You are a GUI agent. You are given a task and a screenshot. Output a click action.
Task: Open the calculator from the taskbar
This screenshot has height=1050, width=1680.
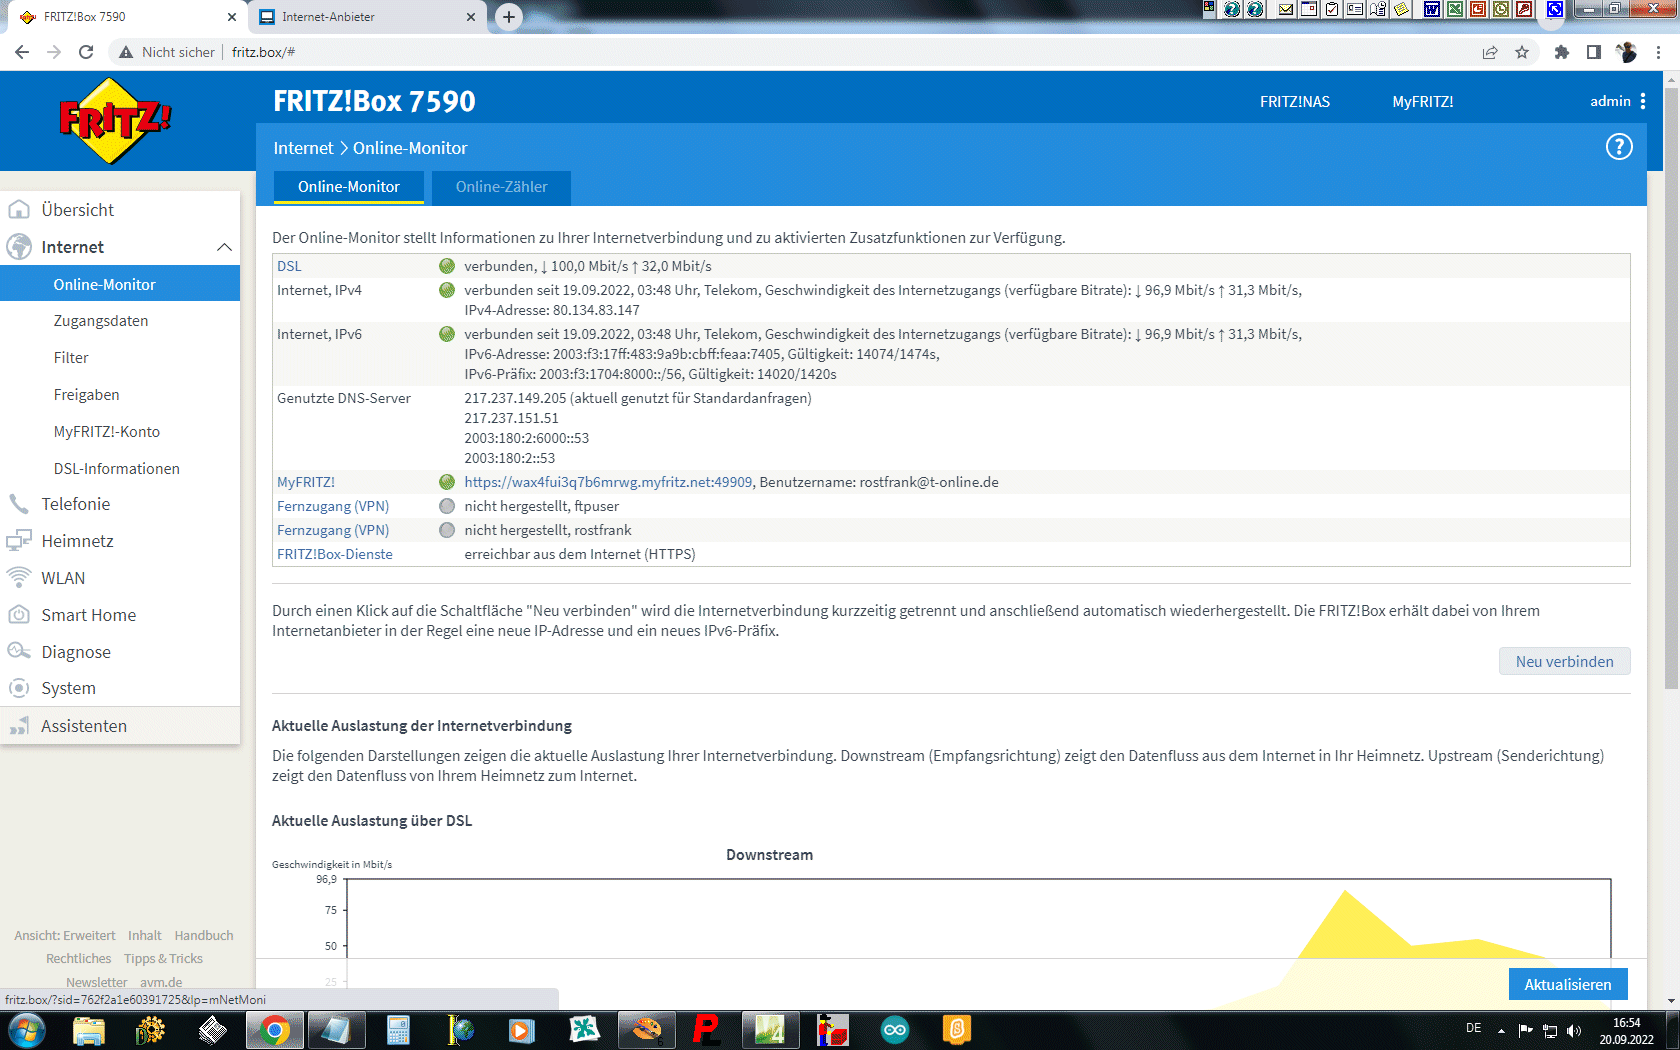point(398,1030)
